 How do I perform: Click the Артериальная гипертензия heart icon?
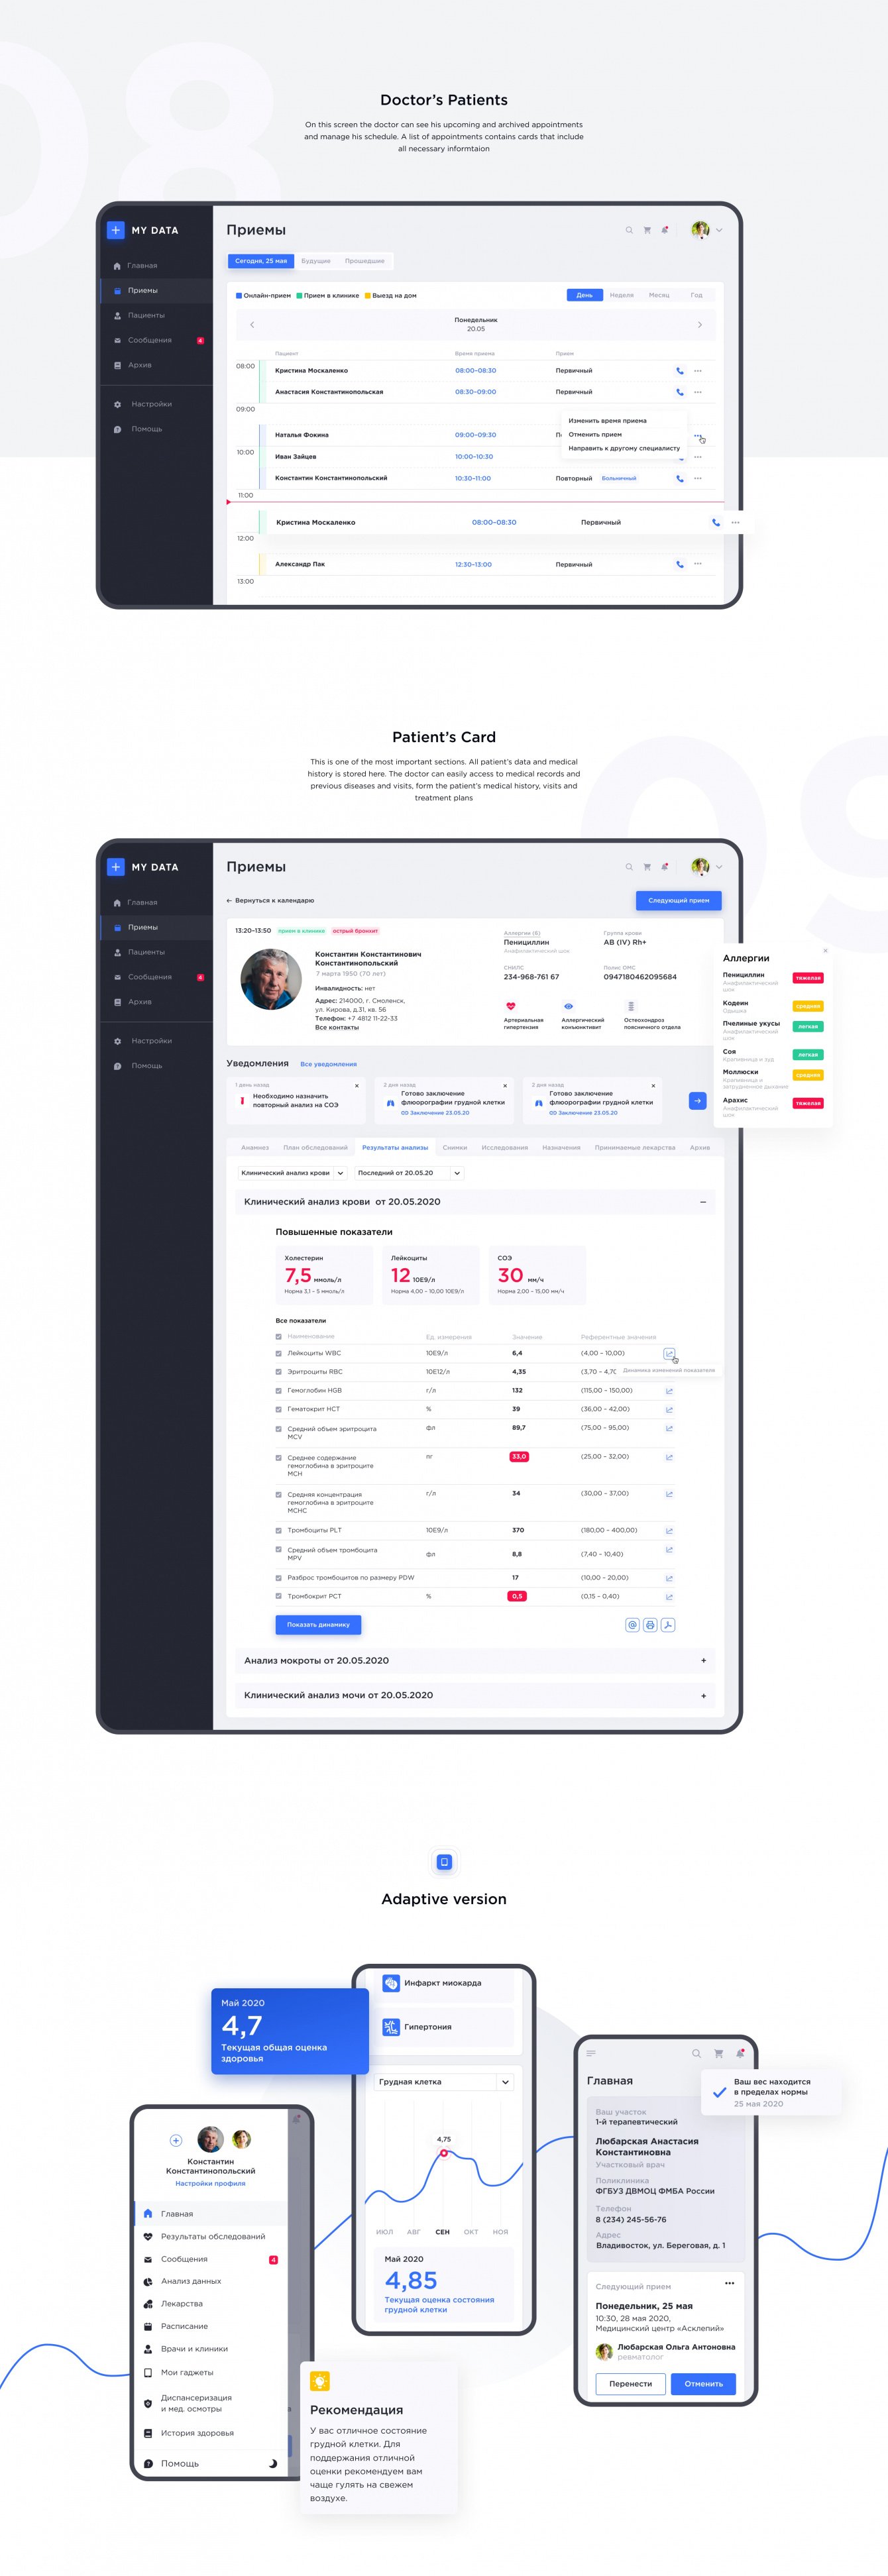pyautogui.click(x=511, y=1006)
